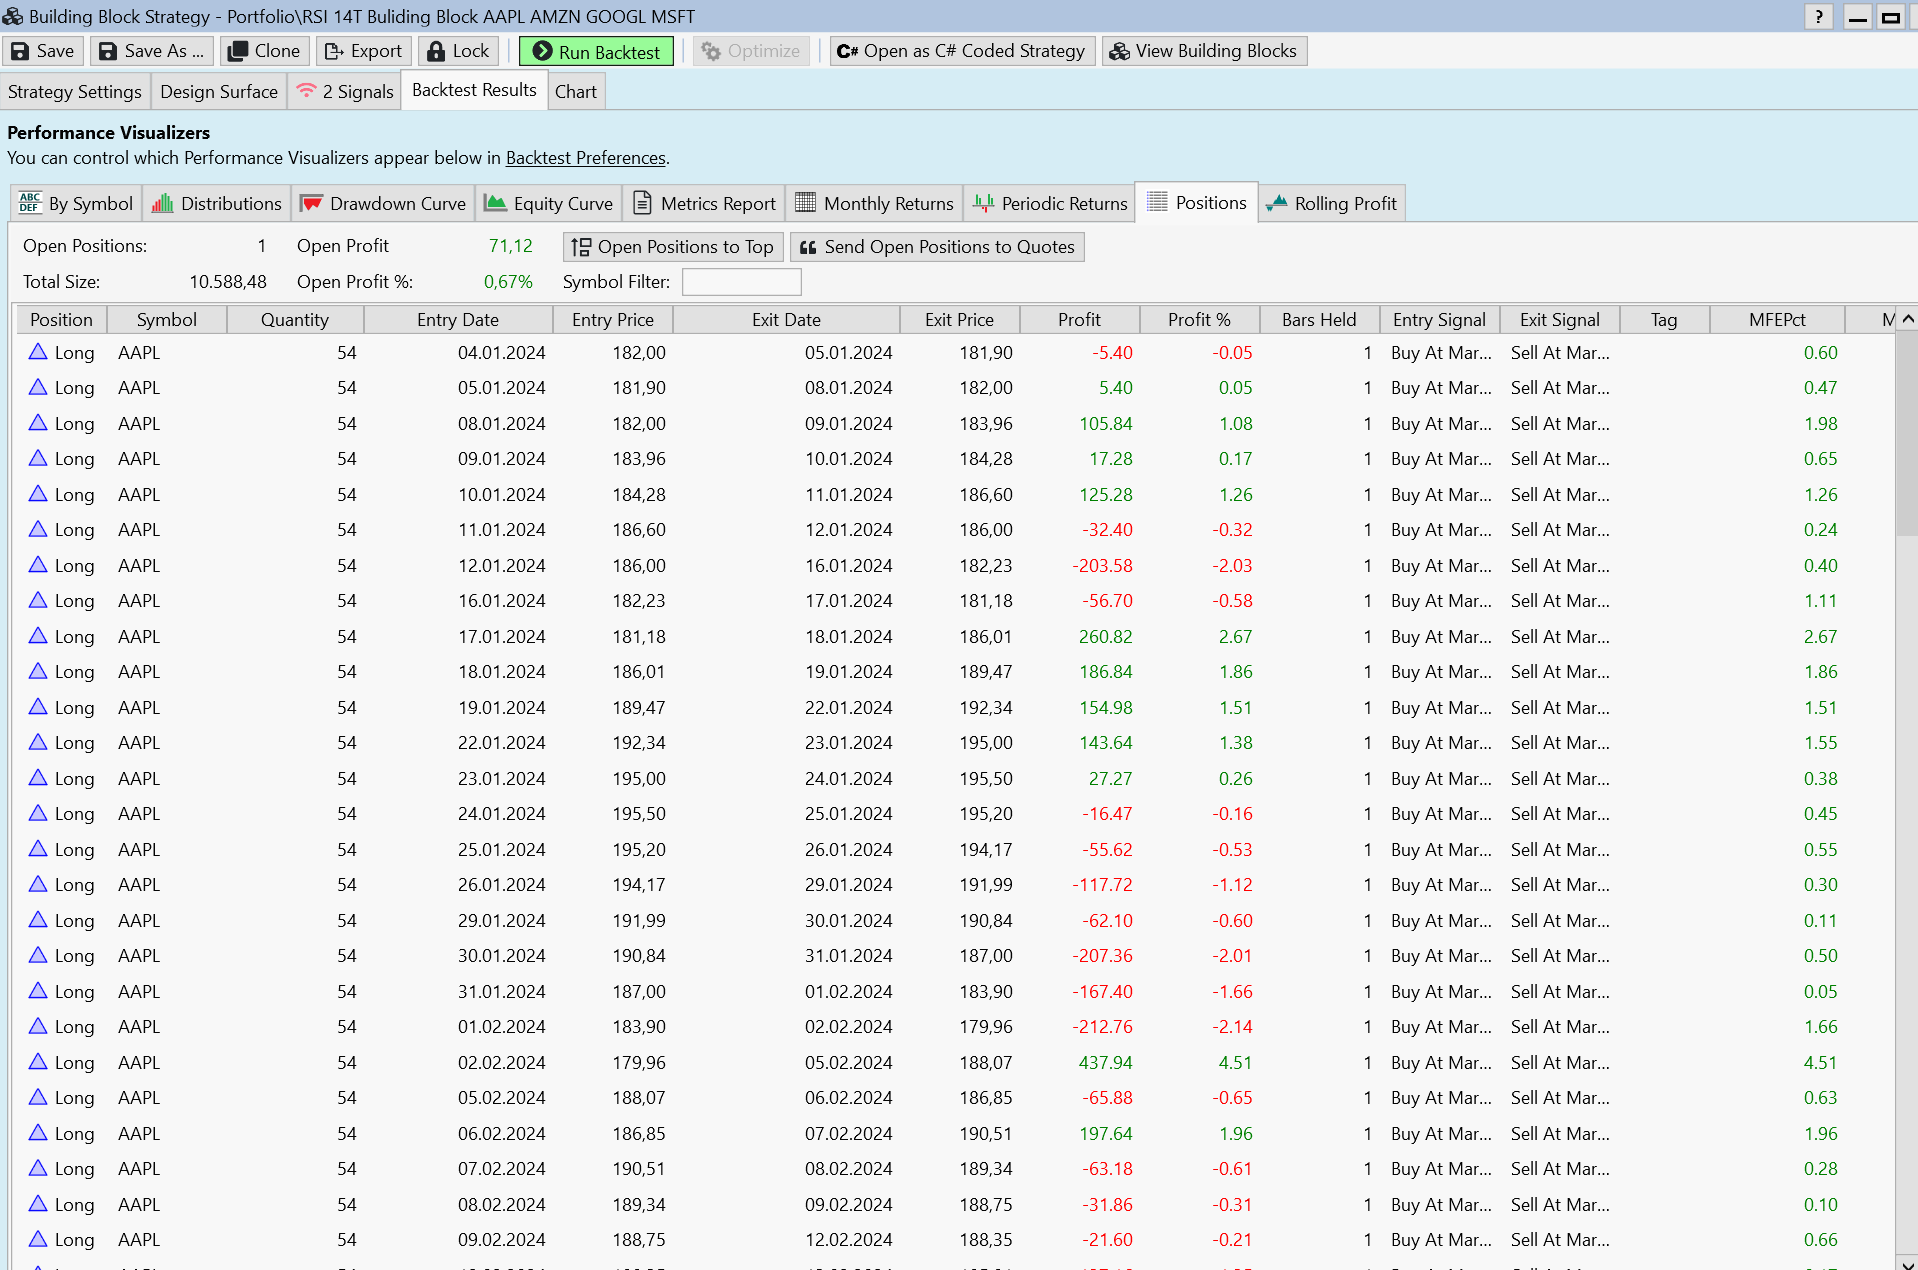Switch to the Chart tab
The width and height of the screenshot is (1918, 1270).
(x=575, y=91)
